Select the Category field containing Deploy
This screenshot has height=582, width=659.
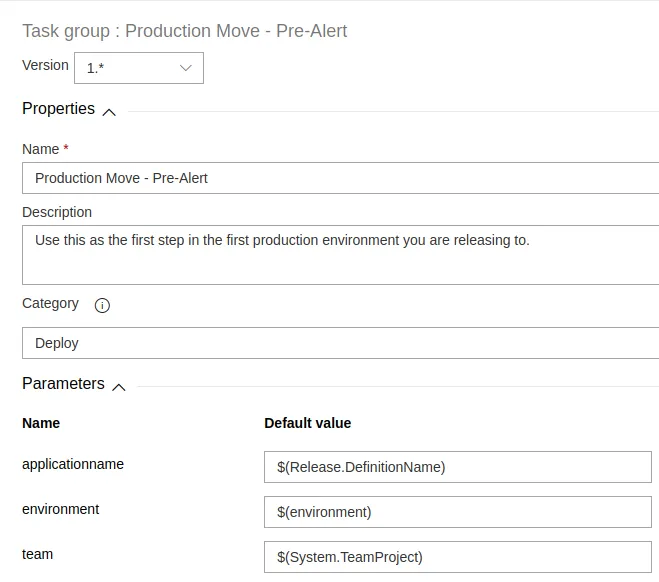click(340, 343)
